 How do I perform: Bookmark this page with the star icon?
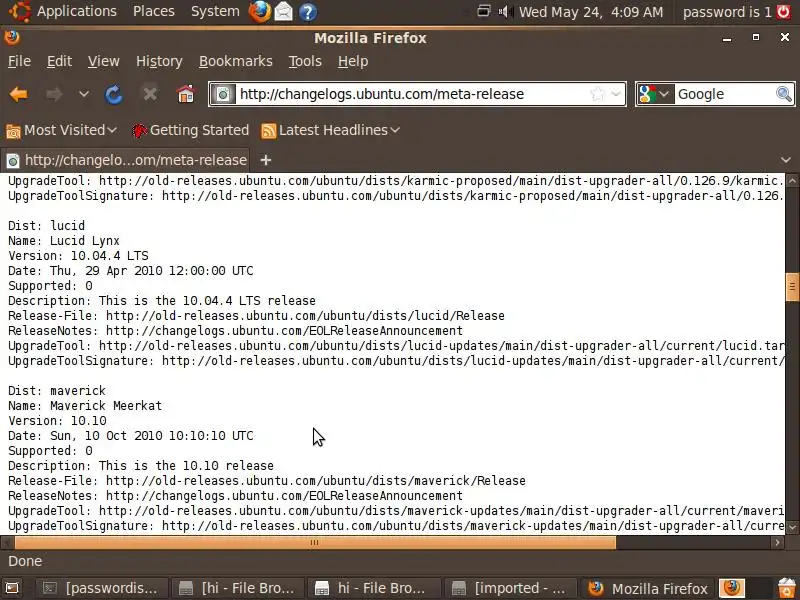click(x=597, y=94)
